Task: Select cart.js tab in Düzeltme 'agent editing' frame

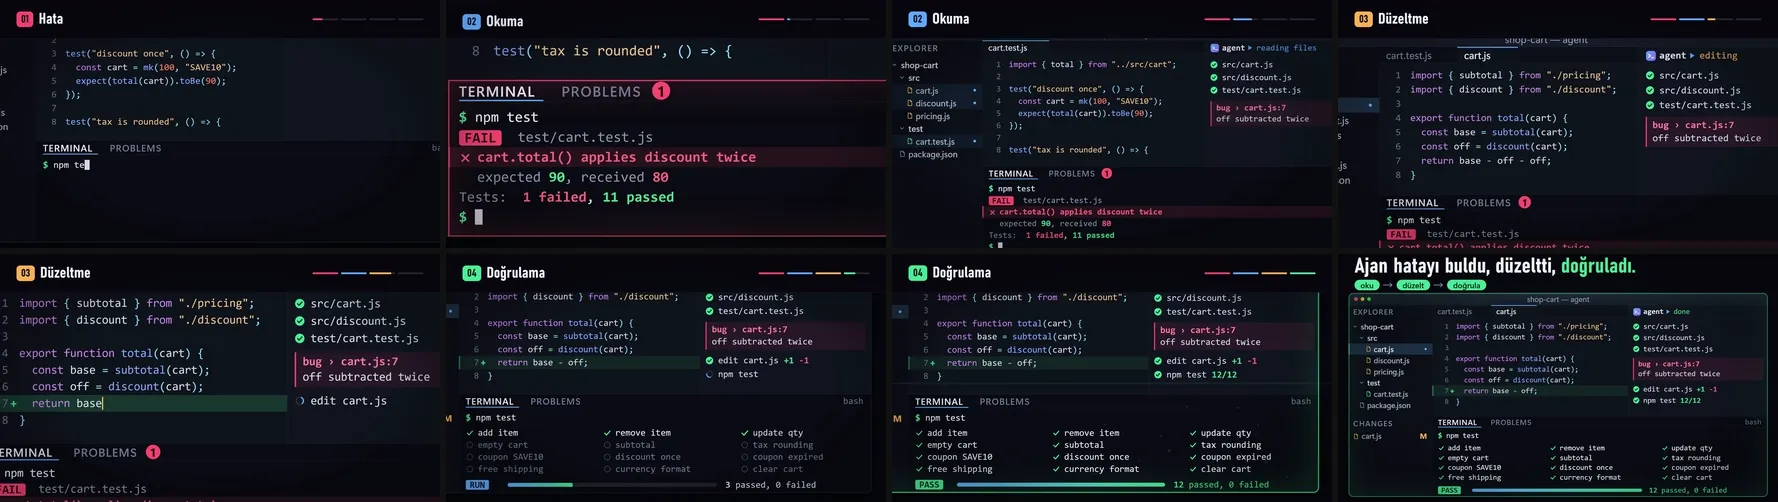Action: click(1477, 56)
